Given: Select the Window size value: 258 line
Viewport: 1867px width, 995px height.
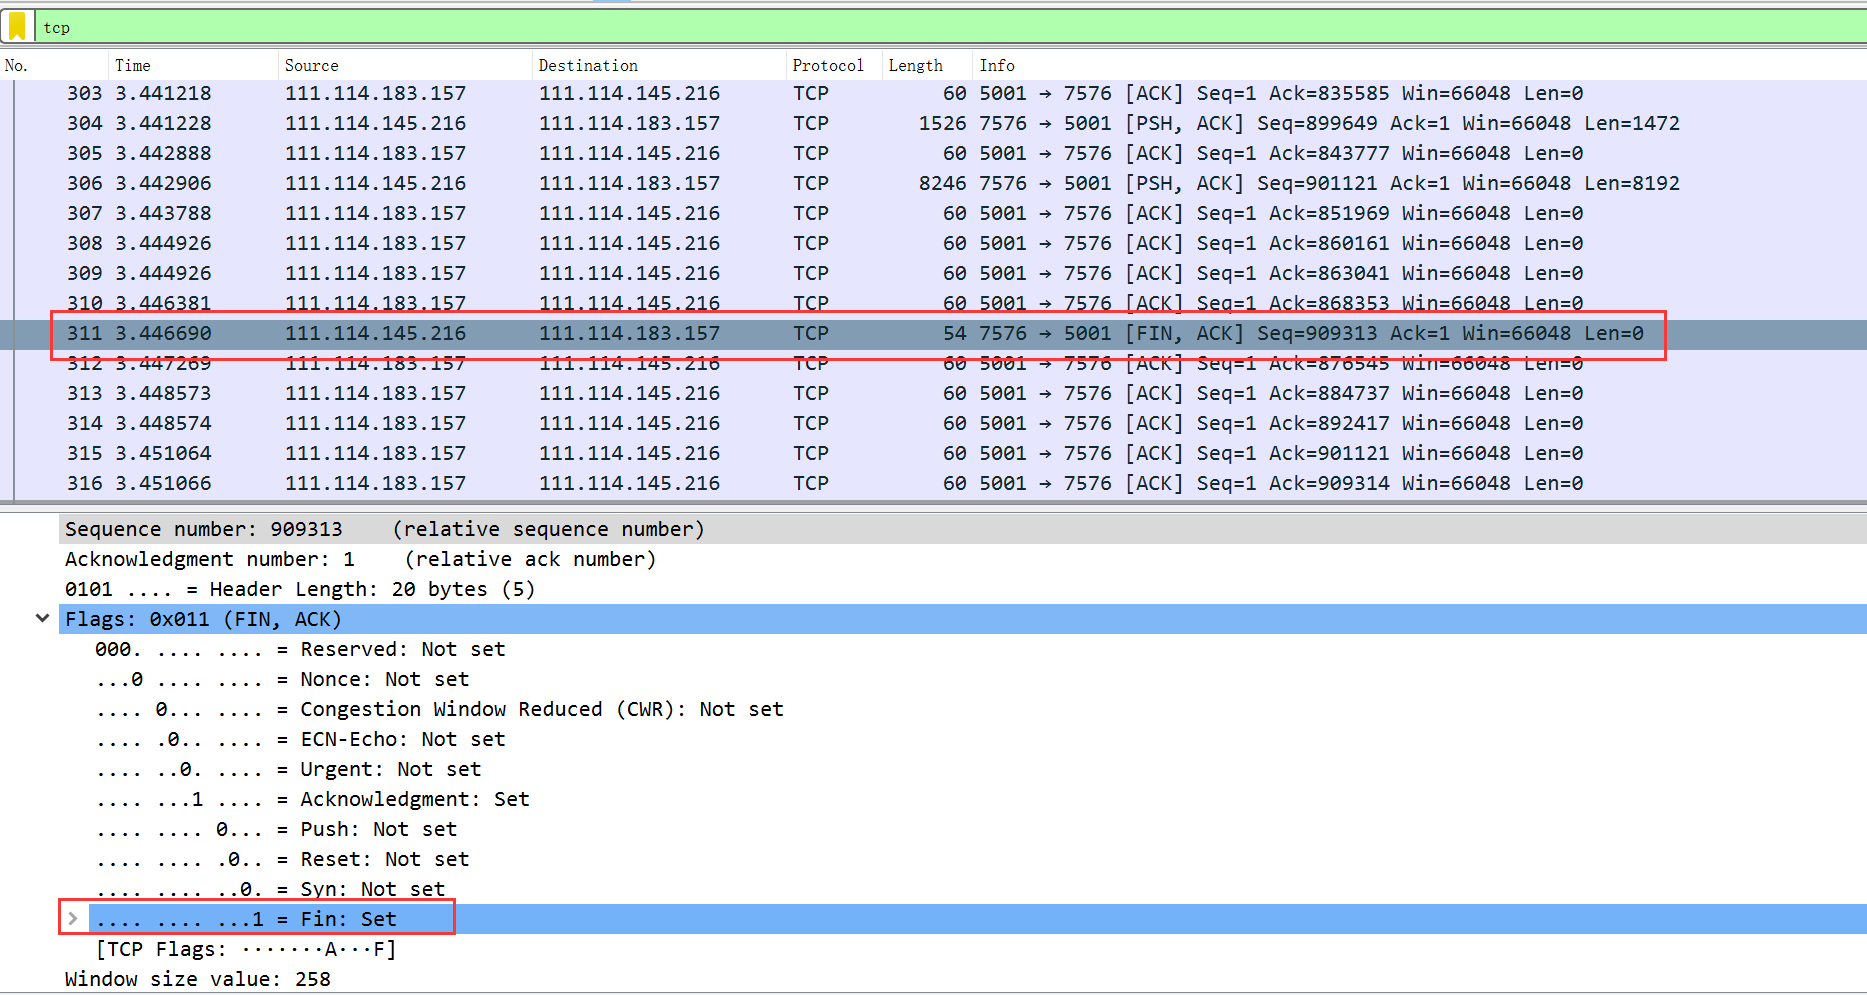Looking at the screenshot, I should pyautogui.click(x=197, y=979).
